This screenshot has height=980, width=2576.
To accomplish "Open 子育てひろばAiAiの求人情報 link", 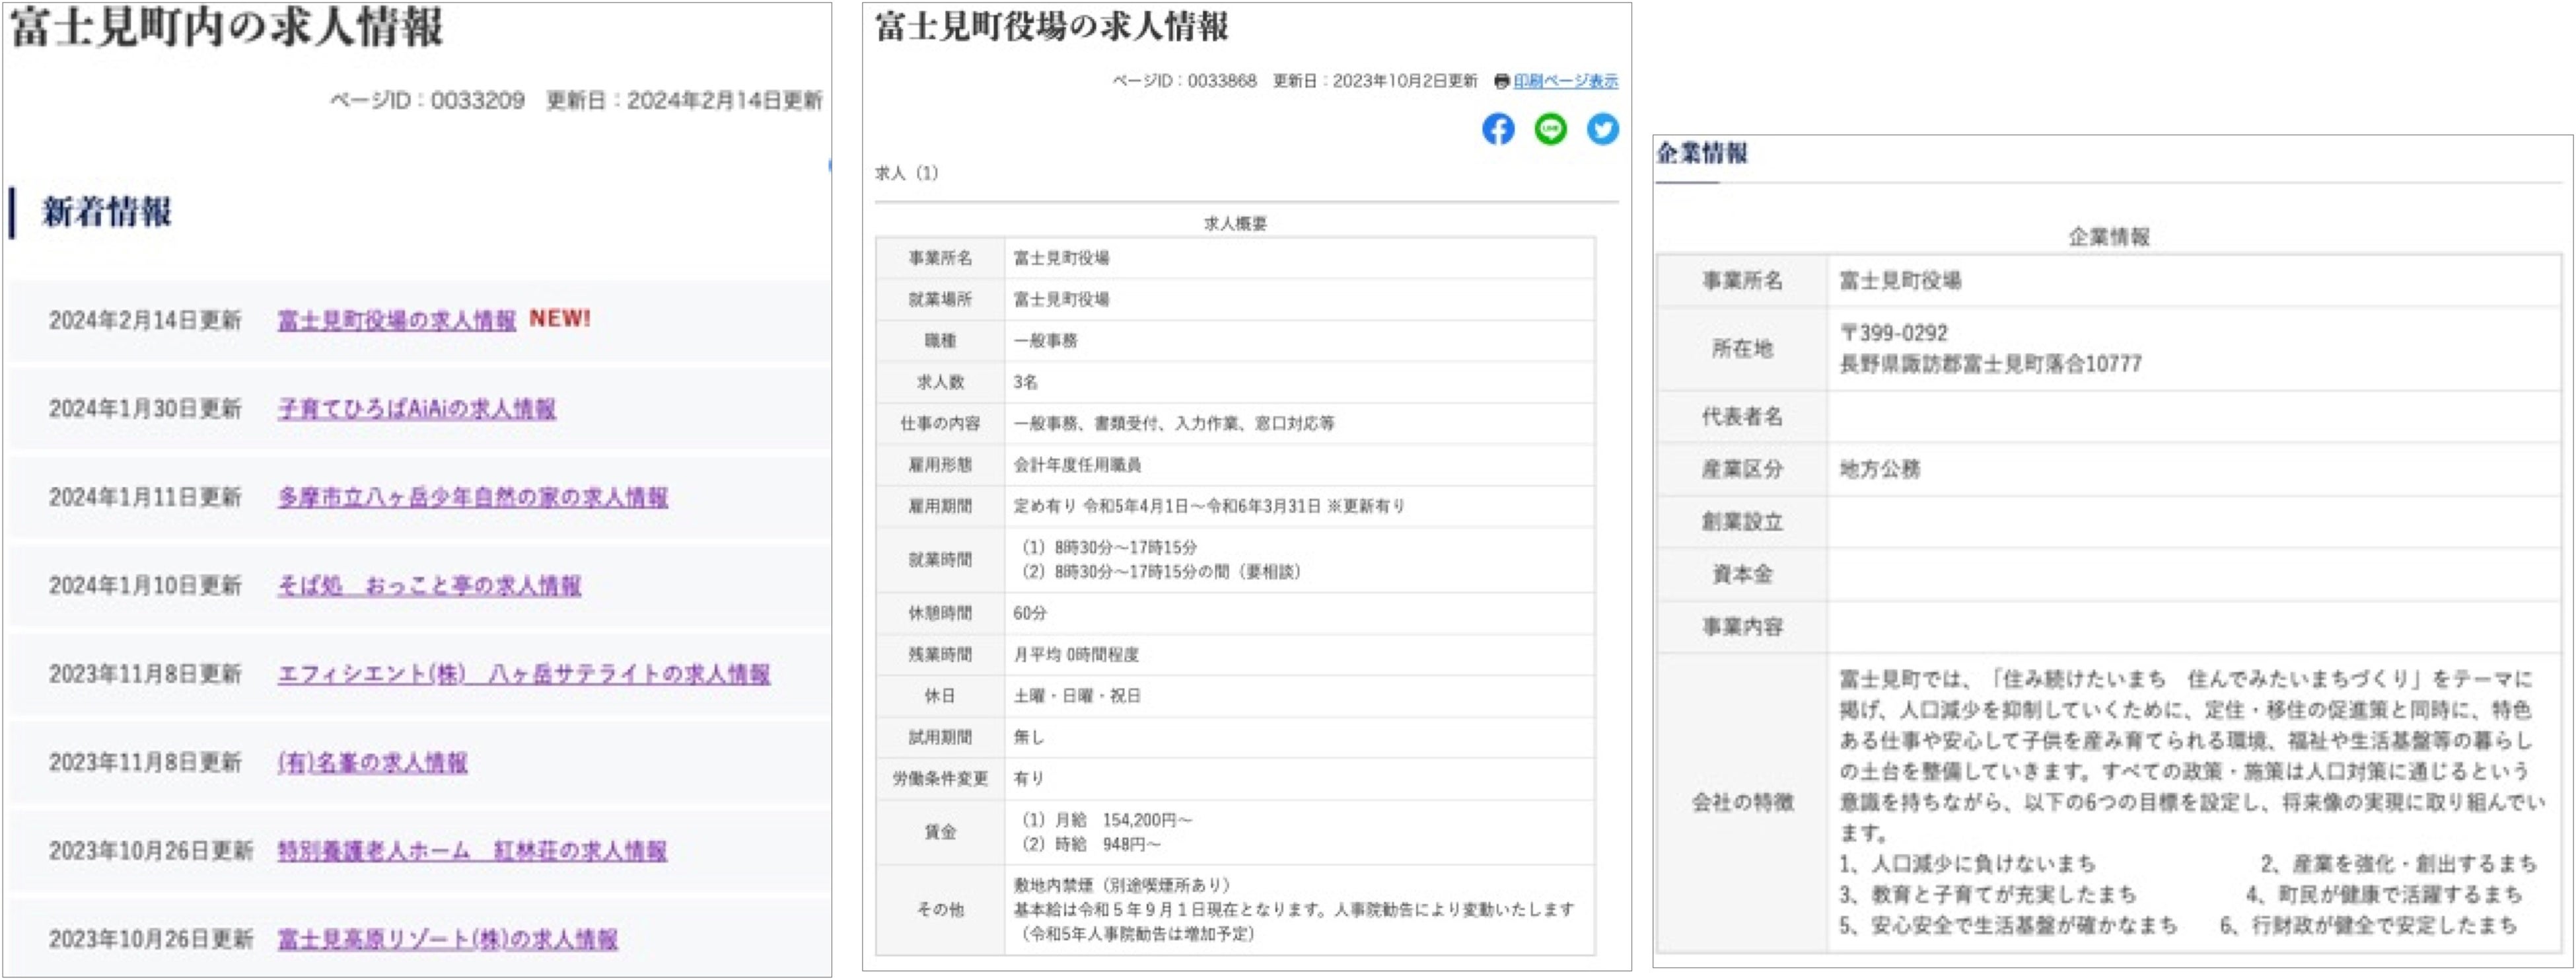I will pos(417,409).
